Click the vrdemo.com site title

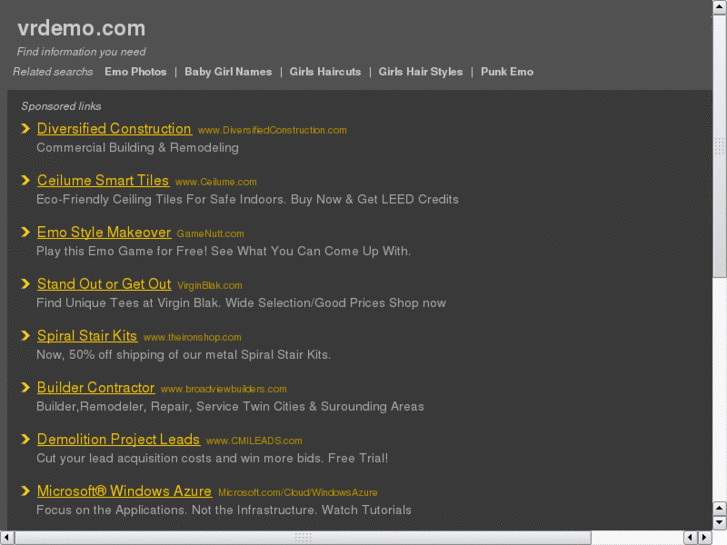tap(82, 28)
